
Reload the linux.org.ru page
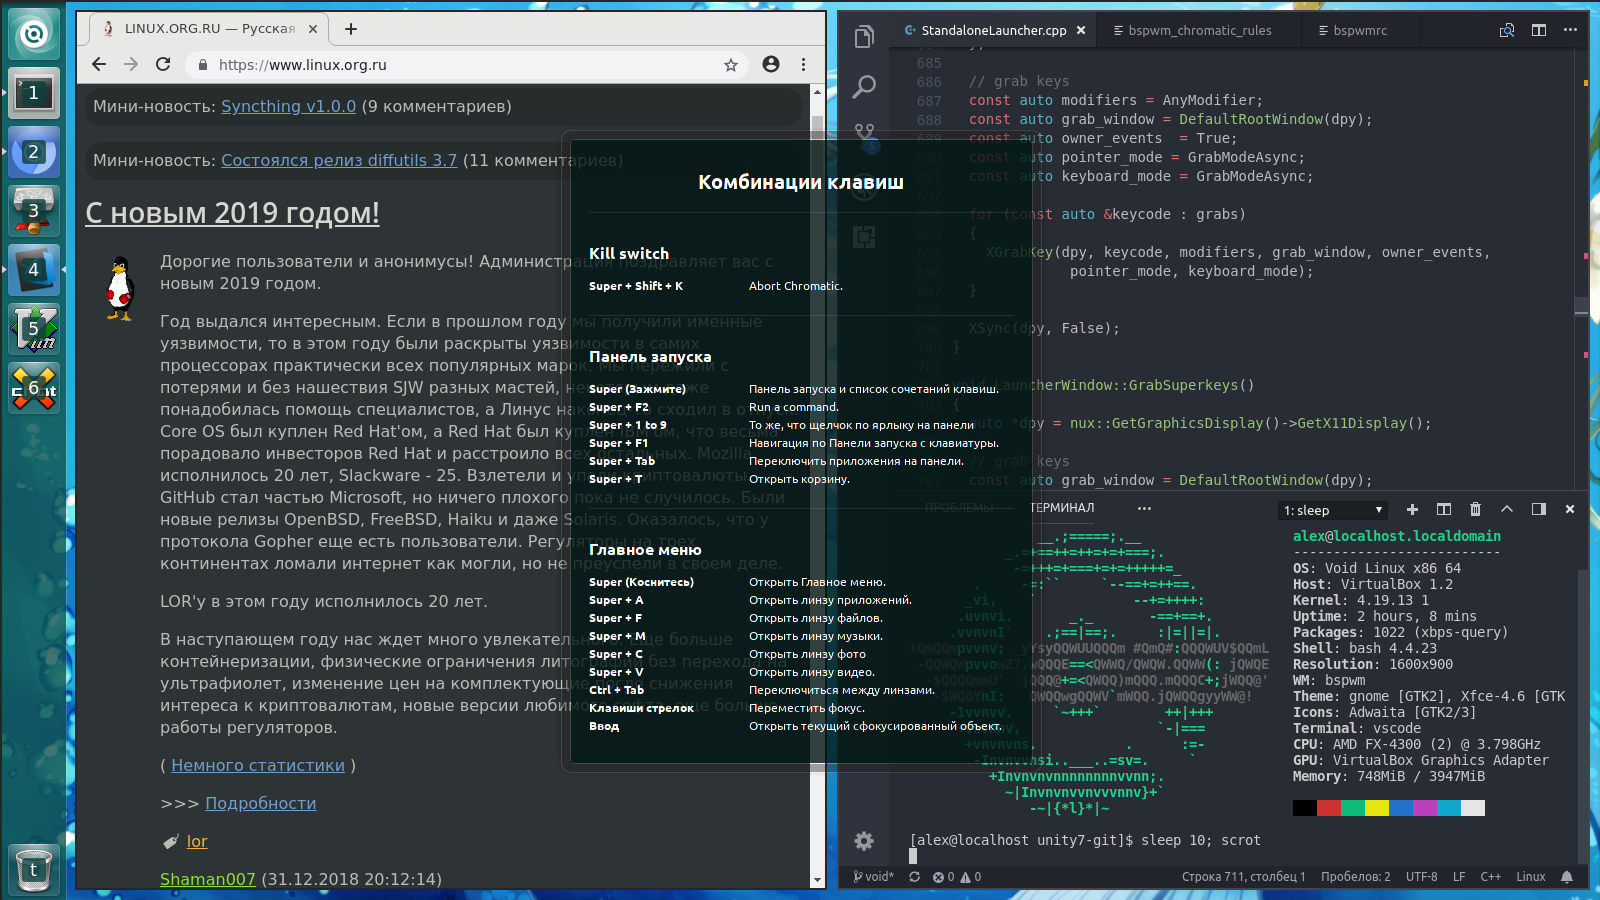[x=163, y=64]
